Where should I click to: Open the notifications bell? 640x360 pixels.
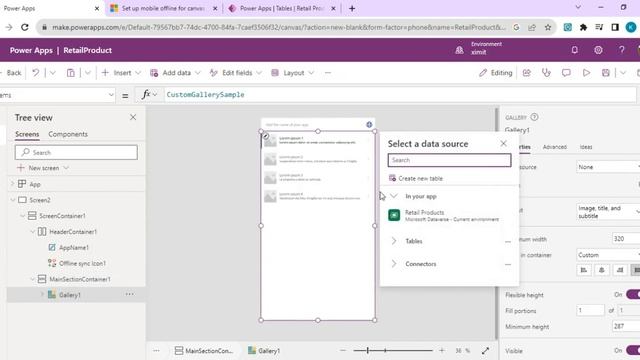[574, 50]
